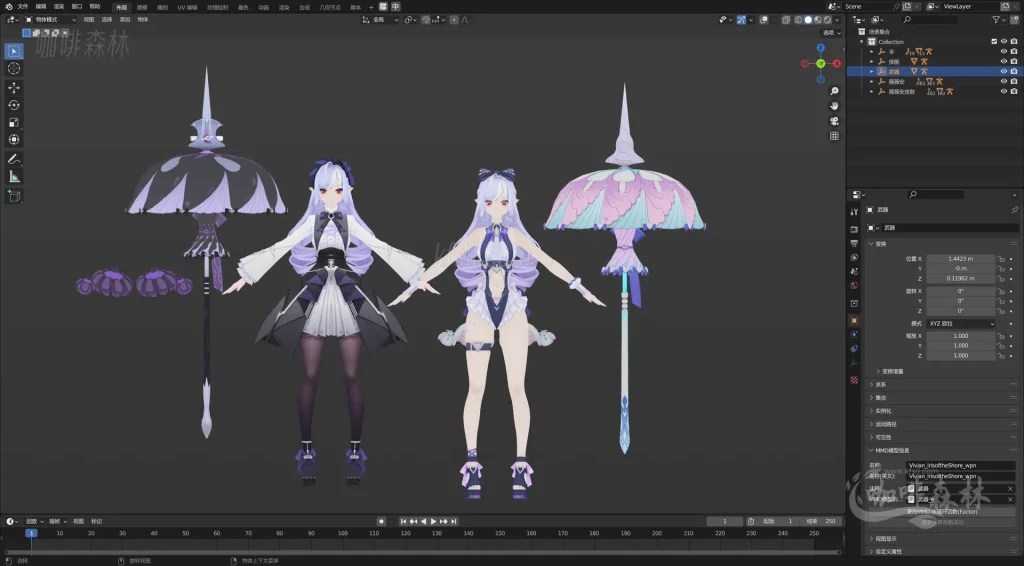Screen dimensions: 1024x566
Task: Open the World properties tab
Action: [x=854, y=286]
